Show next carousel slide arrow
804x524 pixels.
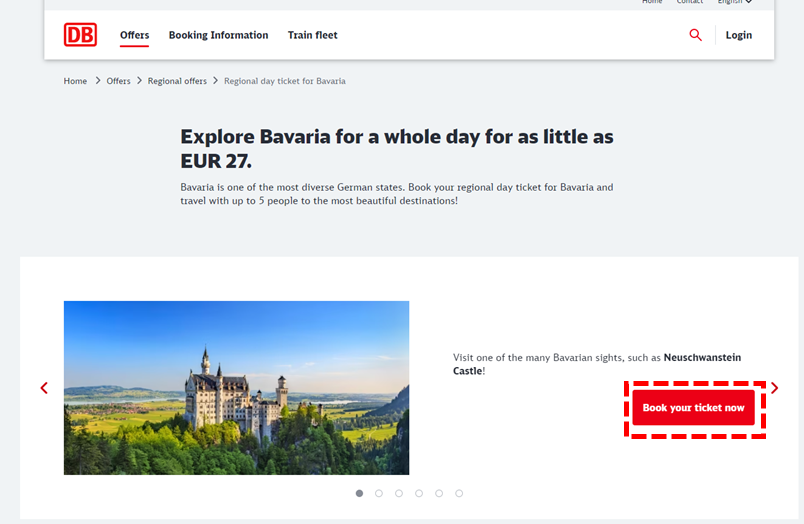tap(774, 388)
